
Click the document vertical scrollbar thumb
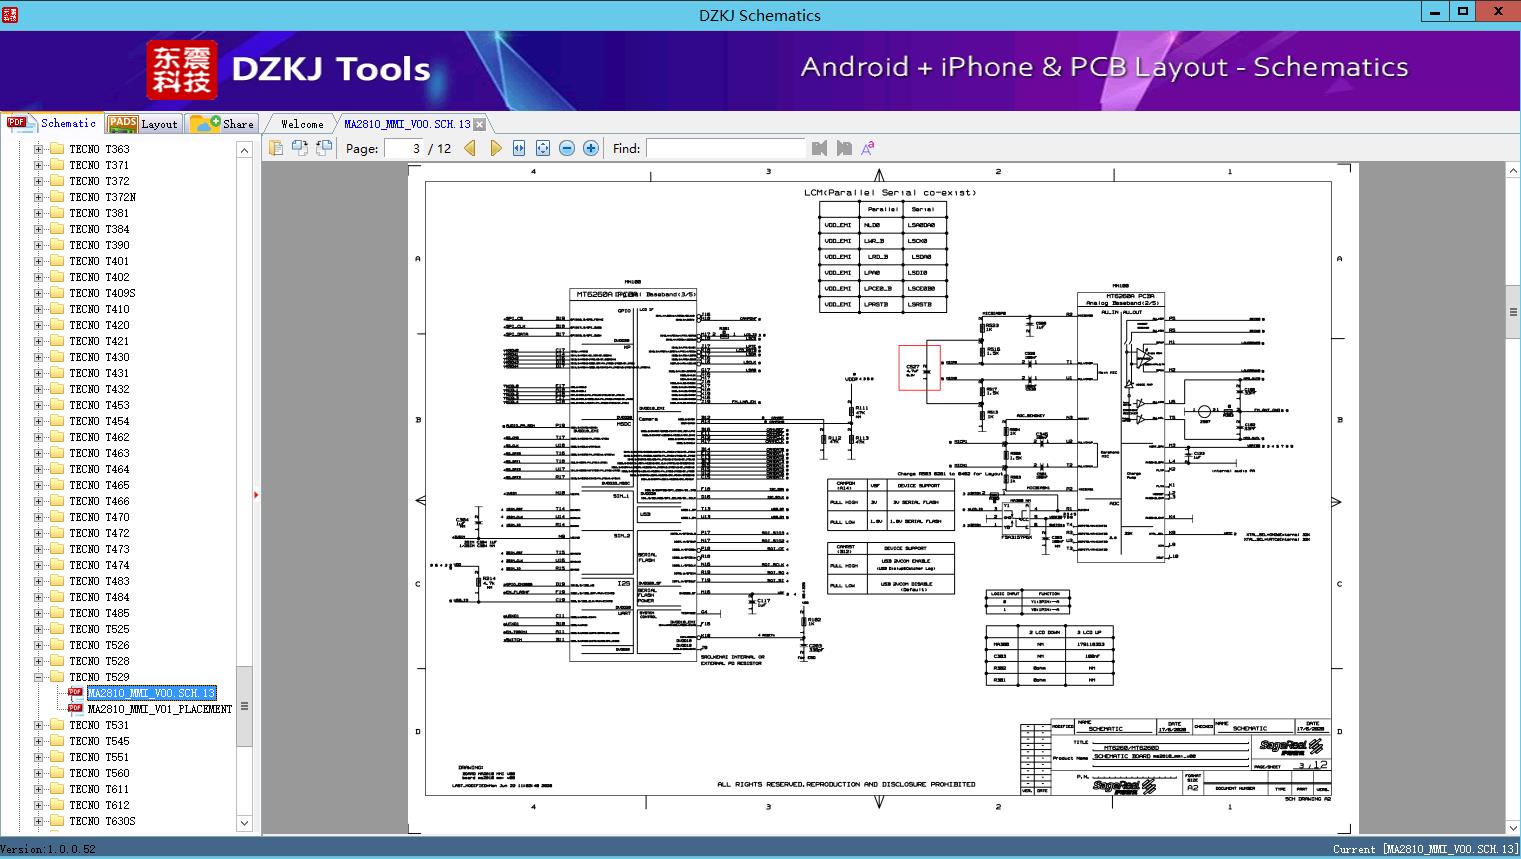click(x=1513, y=312)
